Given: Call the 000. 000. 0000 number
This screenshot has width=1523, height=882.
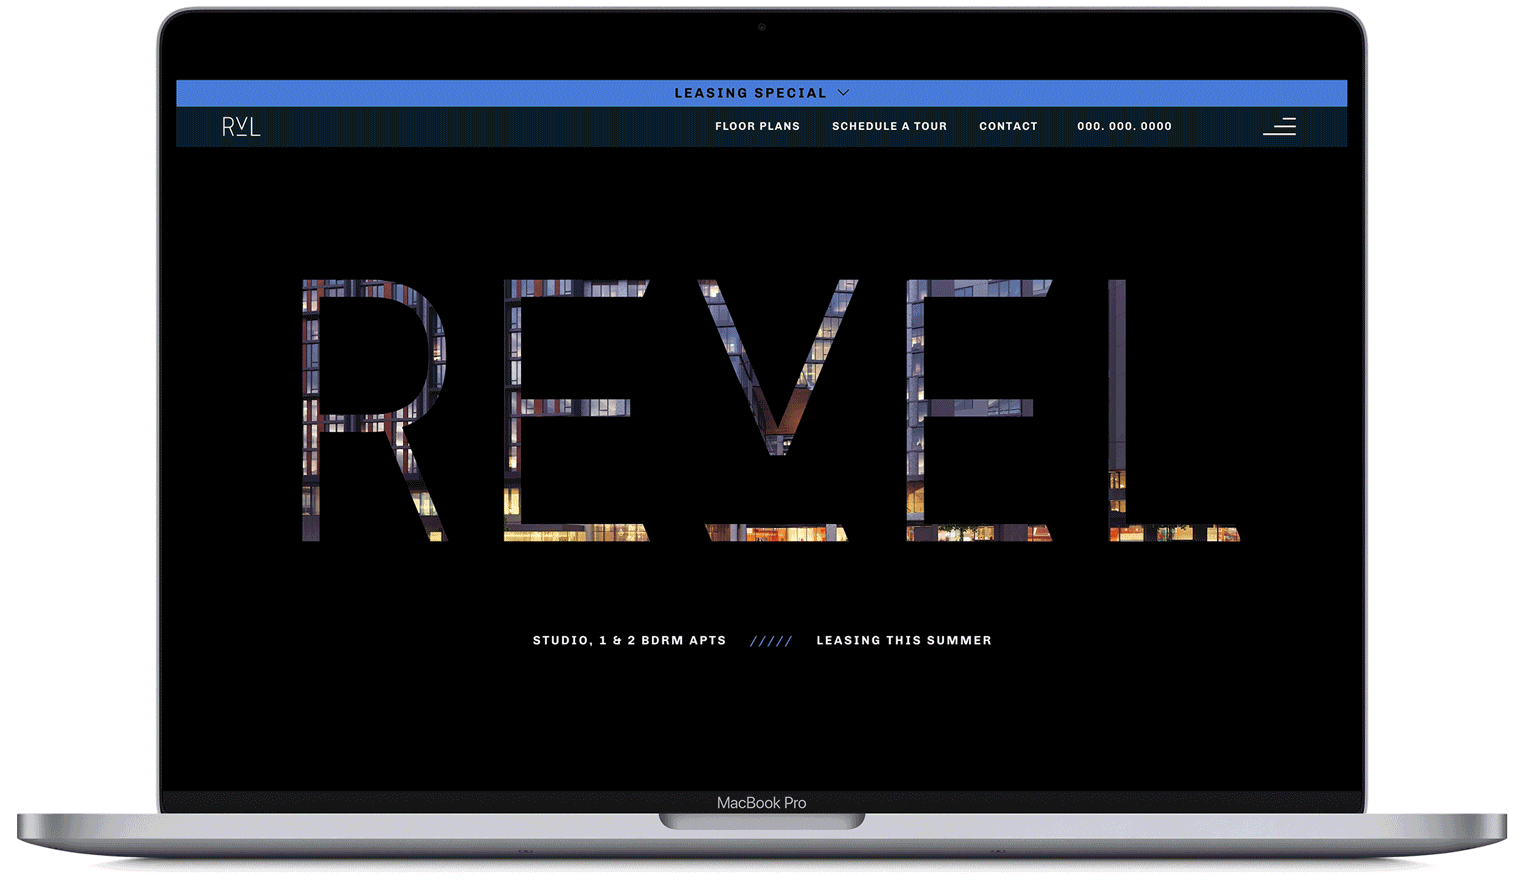Looking at the screenshot, I should 1124,126.
